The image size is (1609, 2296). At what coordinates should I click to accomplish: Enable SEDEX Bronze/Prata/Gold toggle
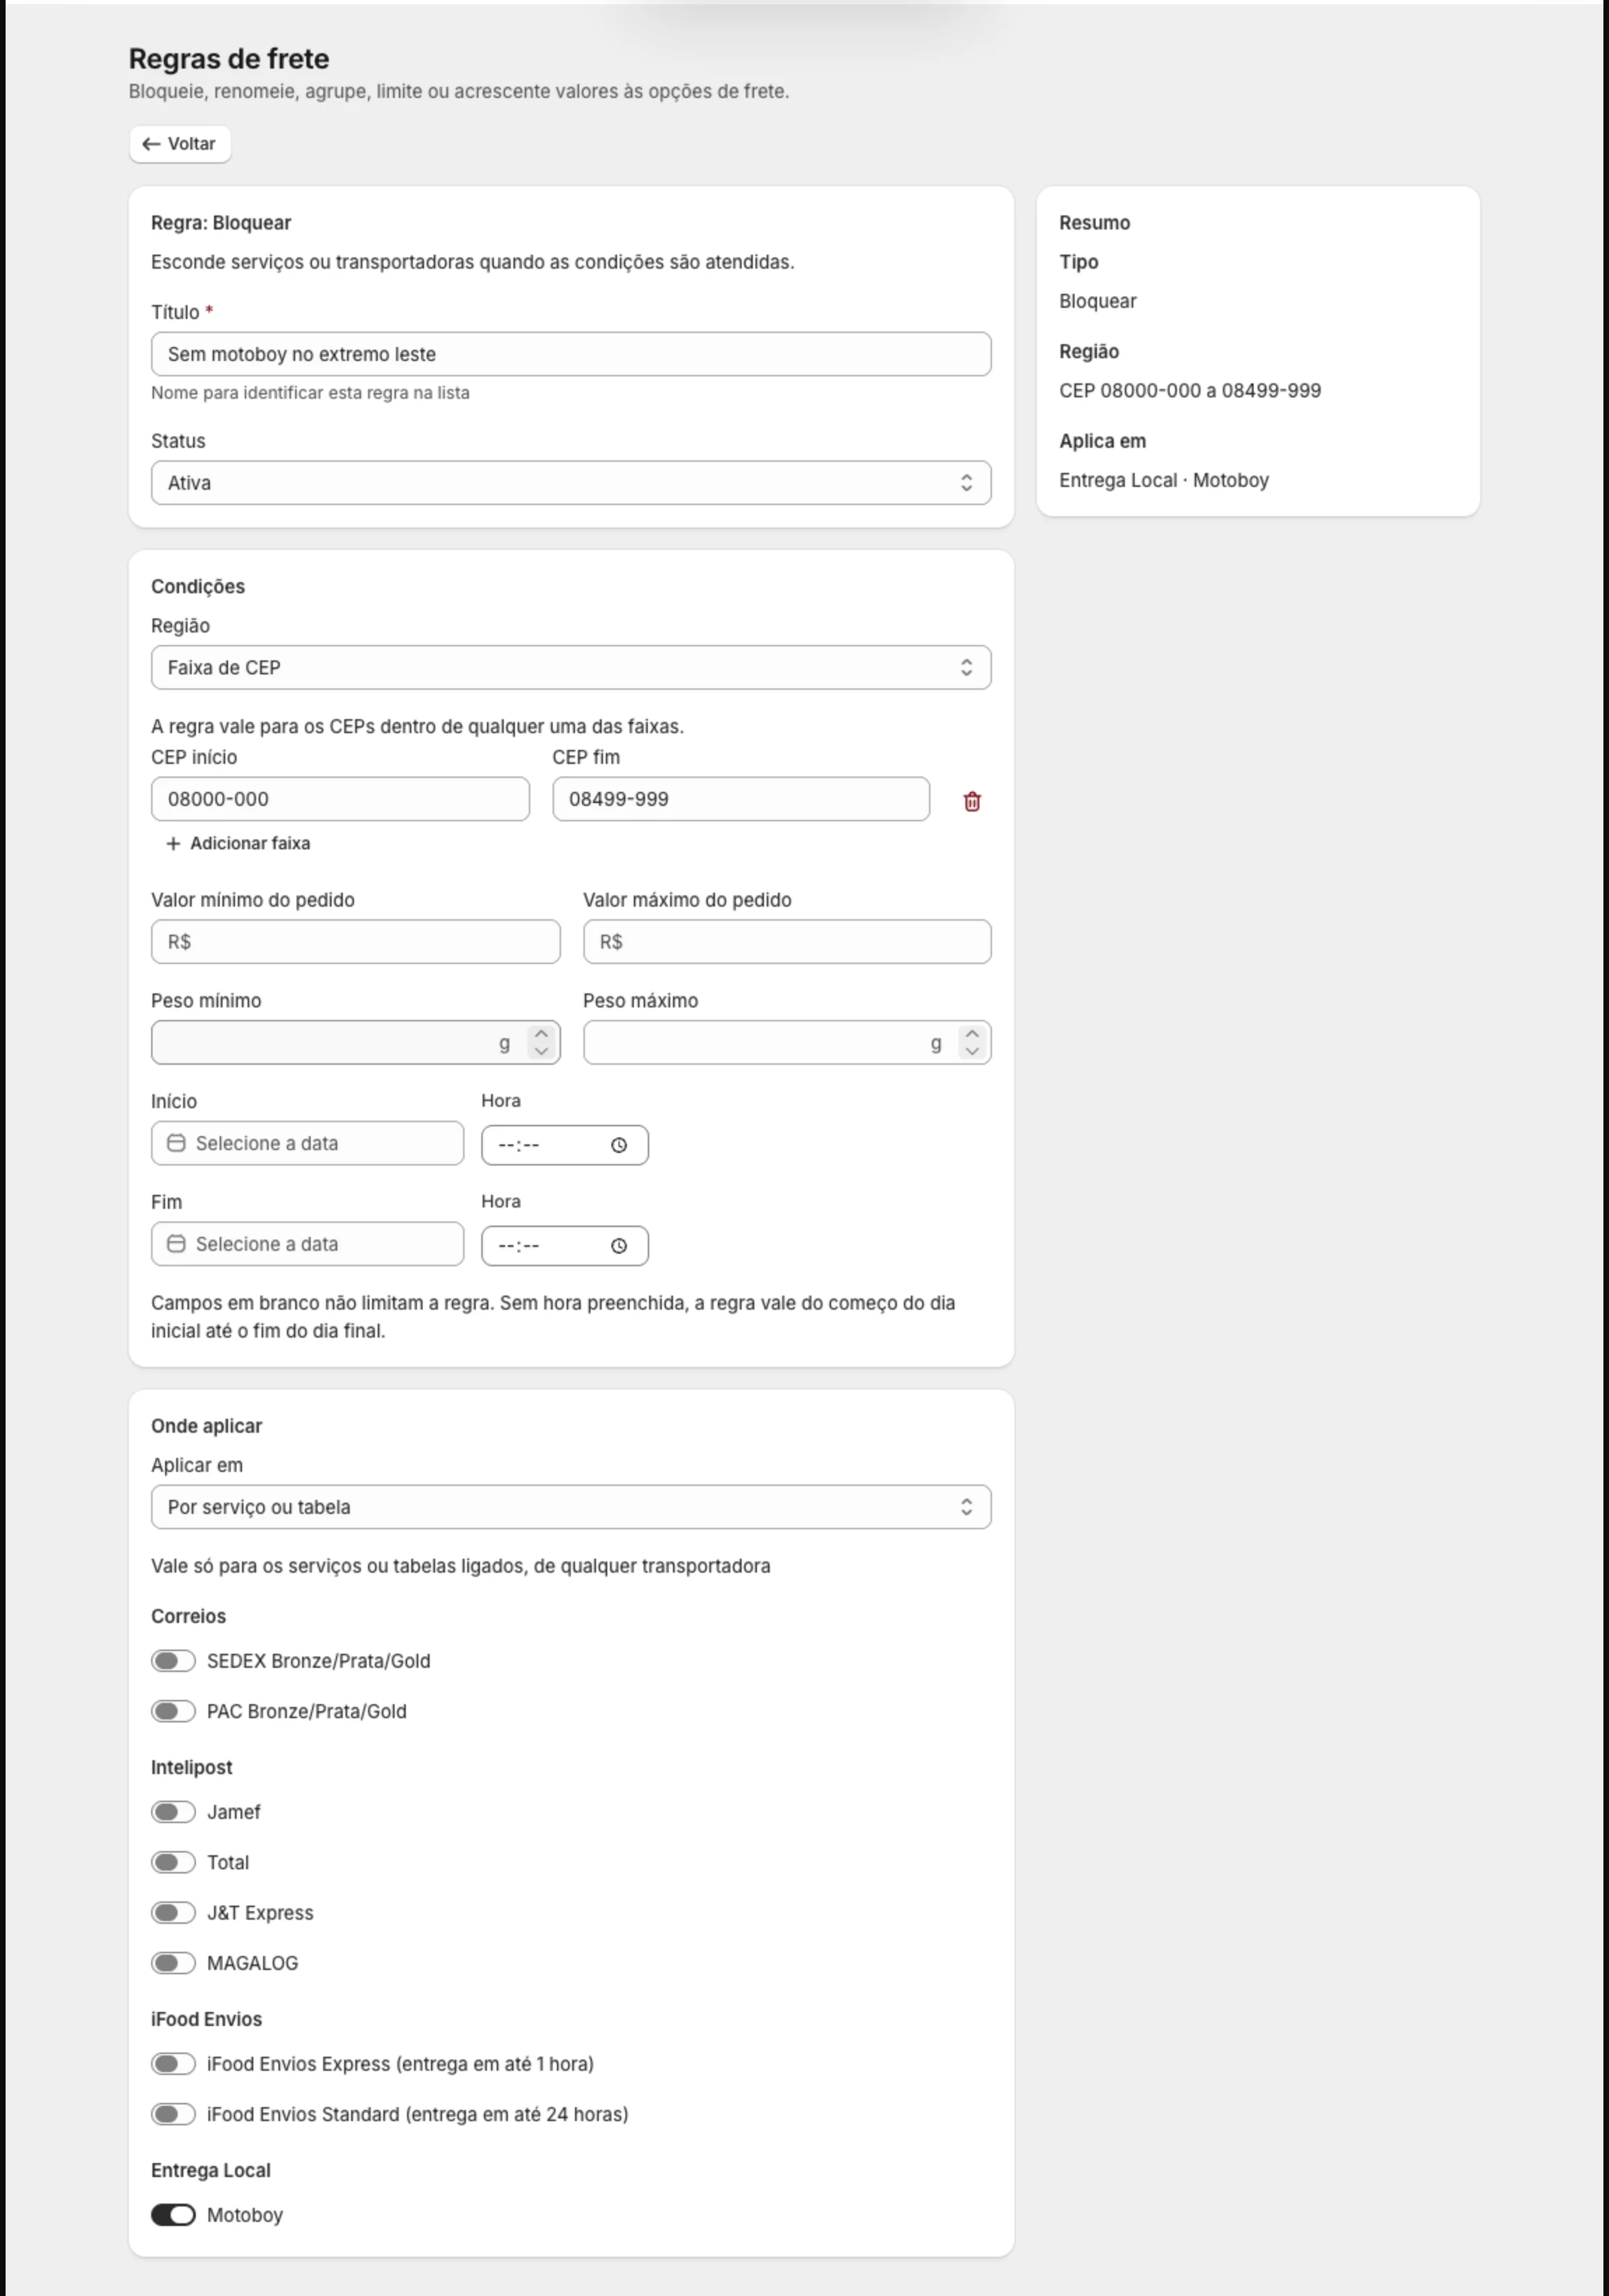coord(173,1661)
